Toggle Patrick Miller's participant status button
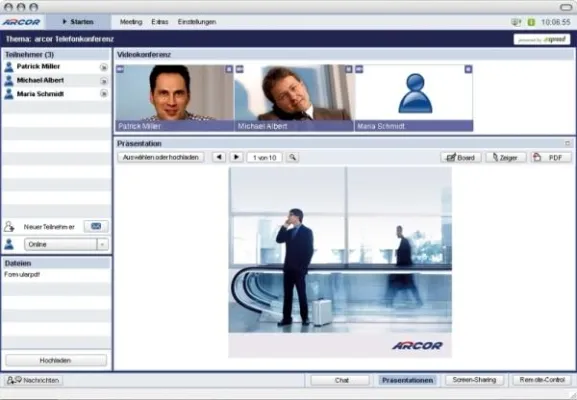This screenshot has height=400, width=577. [x=104, y=67]
